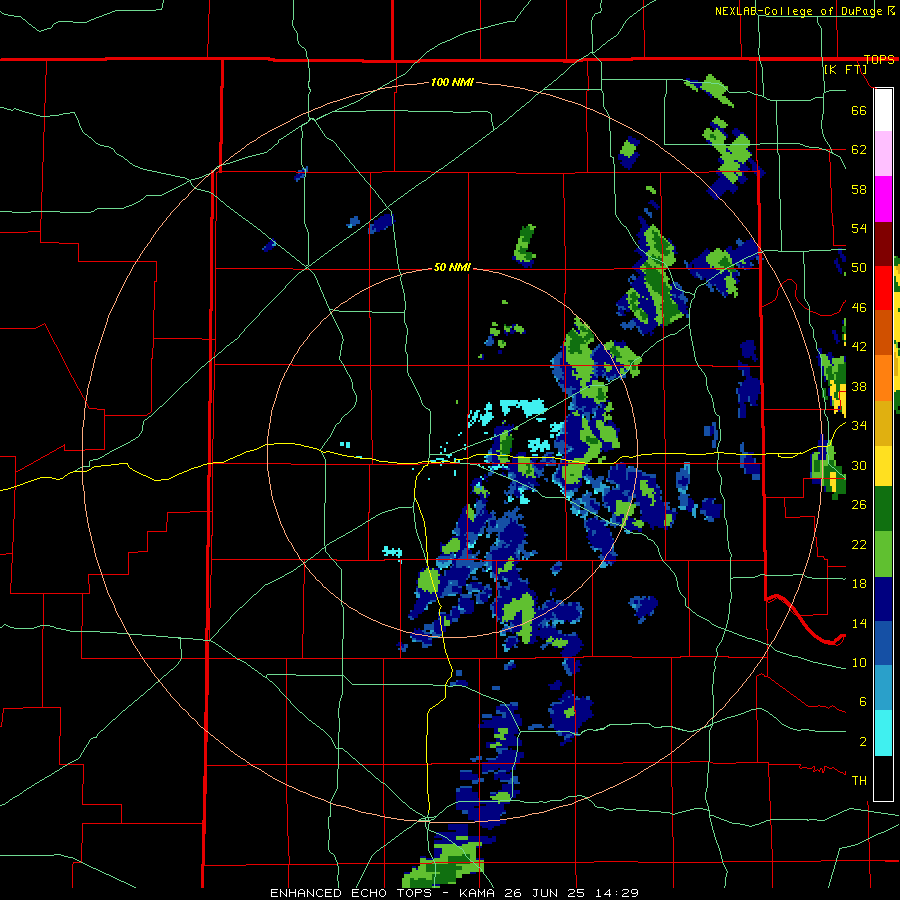
Task: Click the legend value 54
Action: coord(859,228)
